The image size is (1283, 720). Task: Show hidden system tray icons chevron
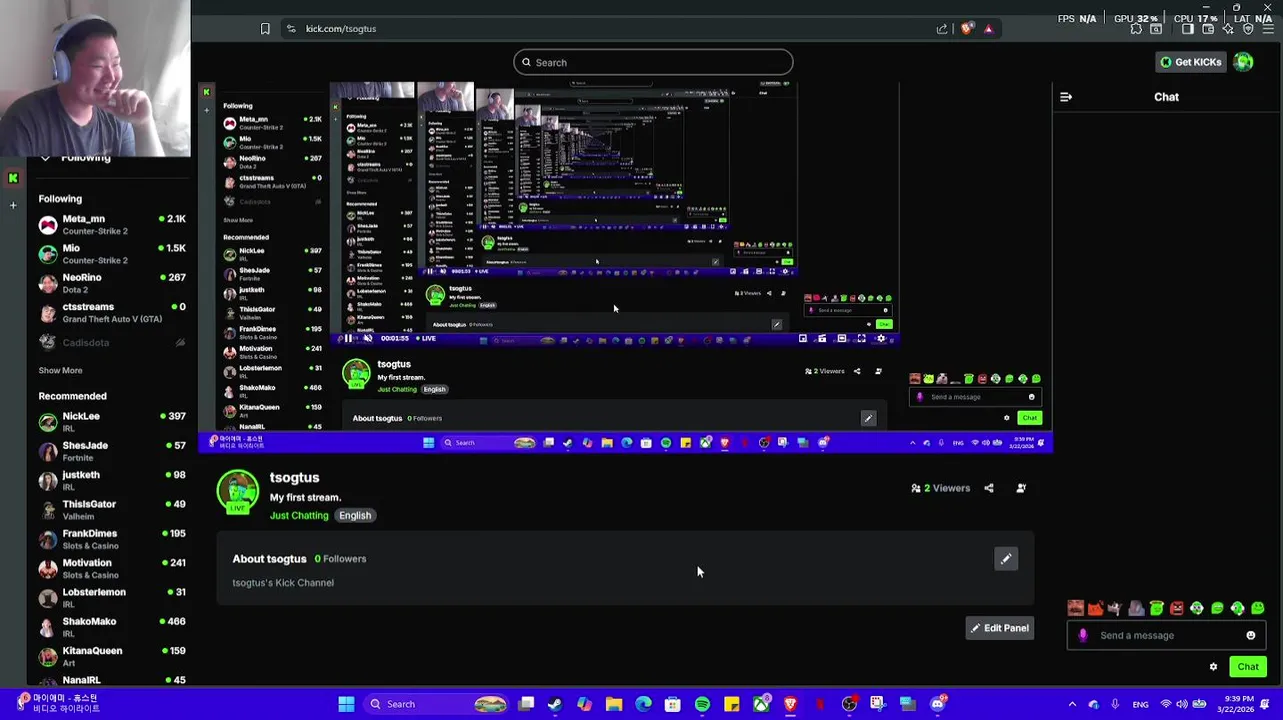[1072, 704]
